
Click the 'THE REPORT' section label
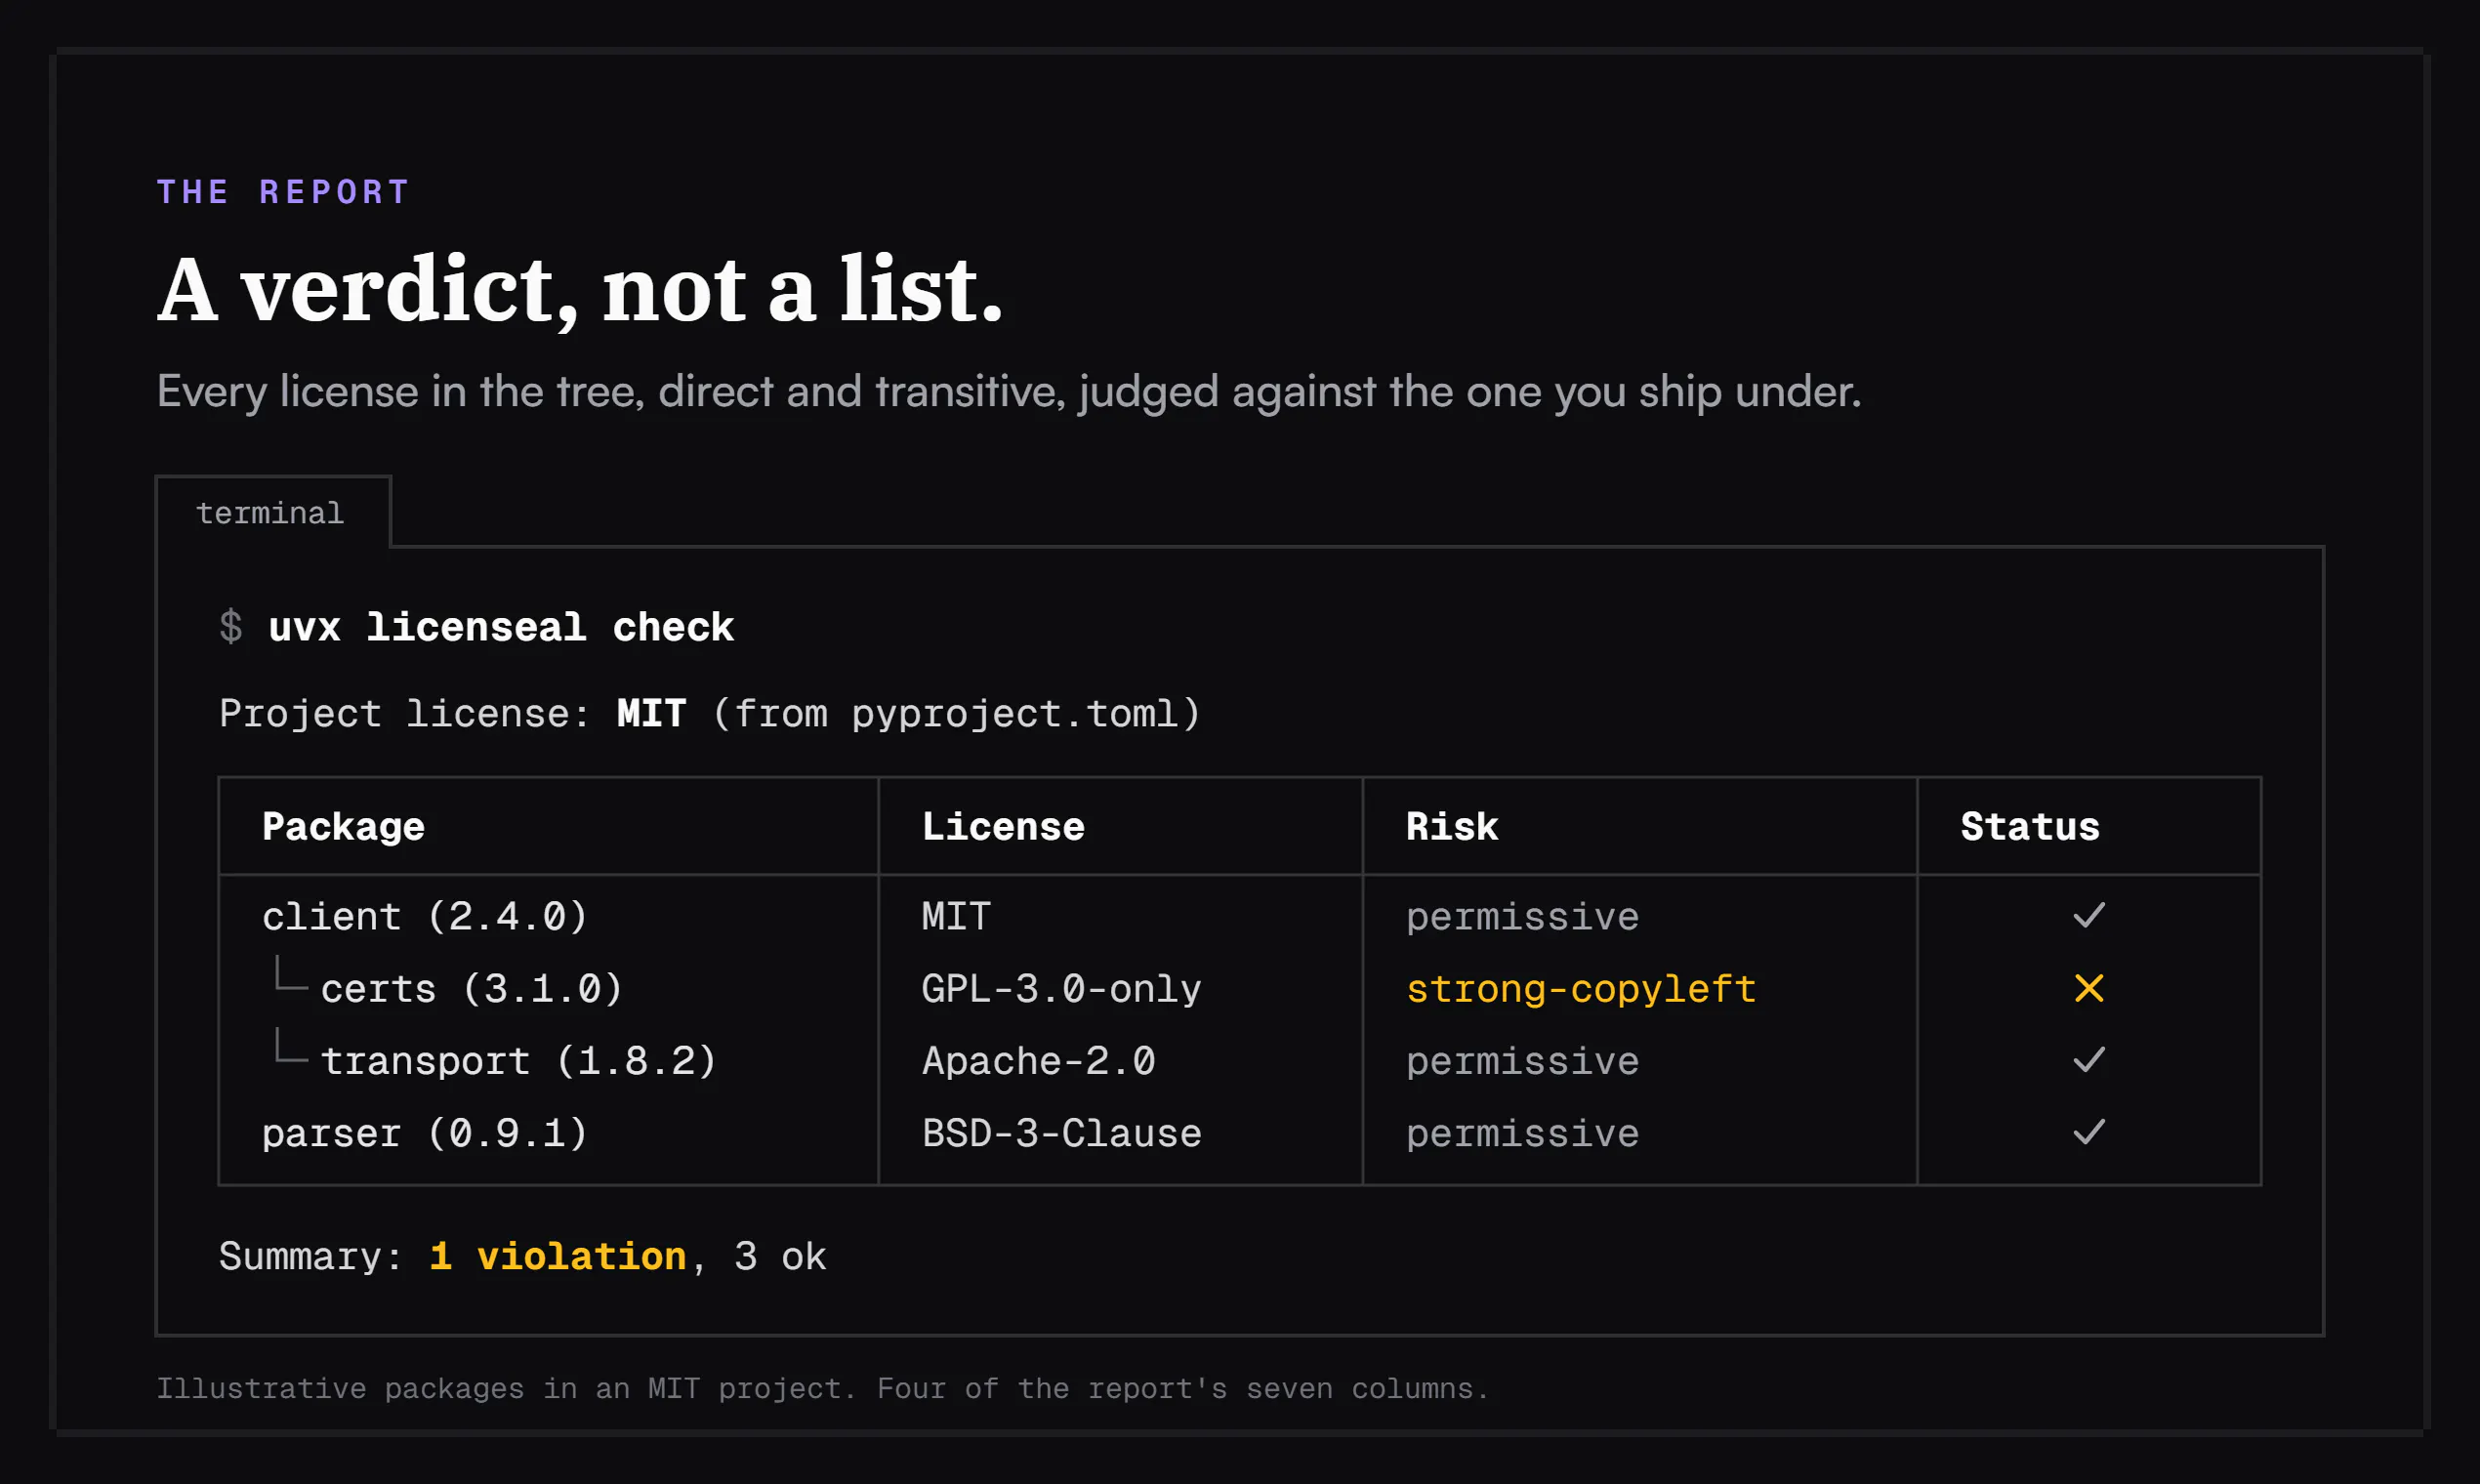(x=283, y=192)
